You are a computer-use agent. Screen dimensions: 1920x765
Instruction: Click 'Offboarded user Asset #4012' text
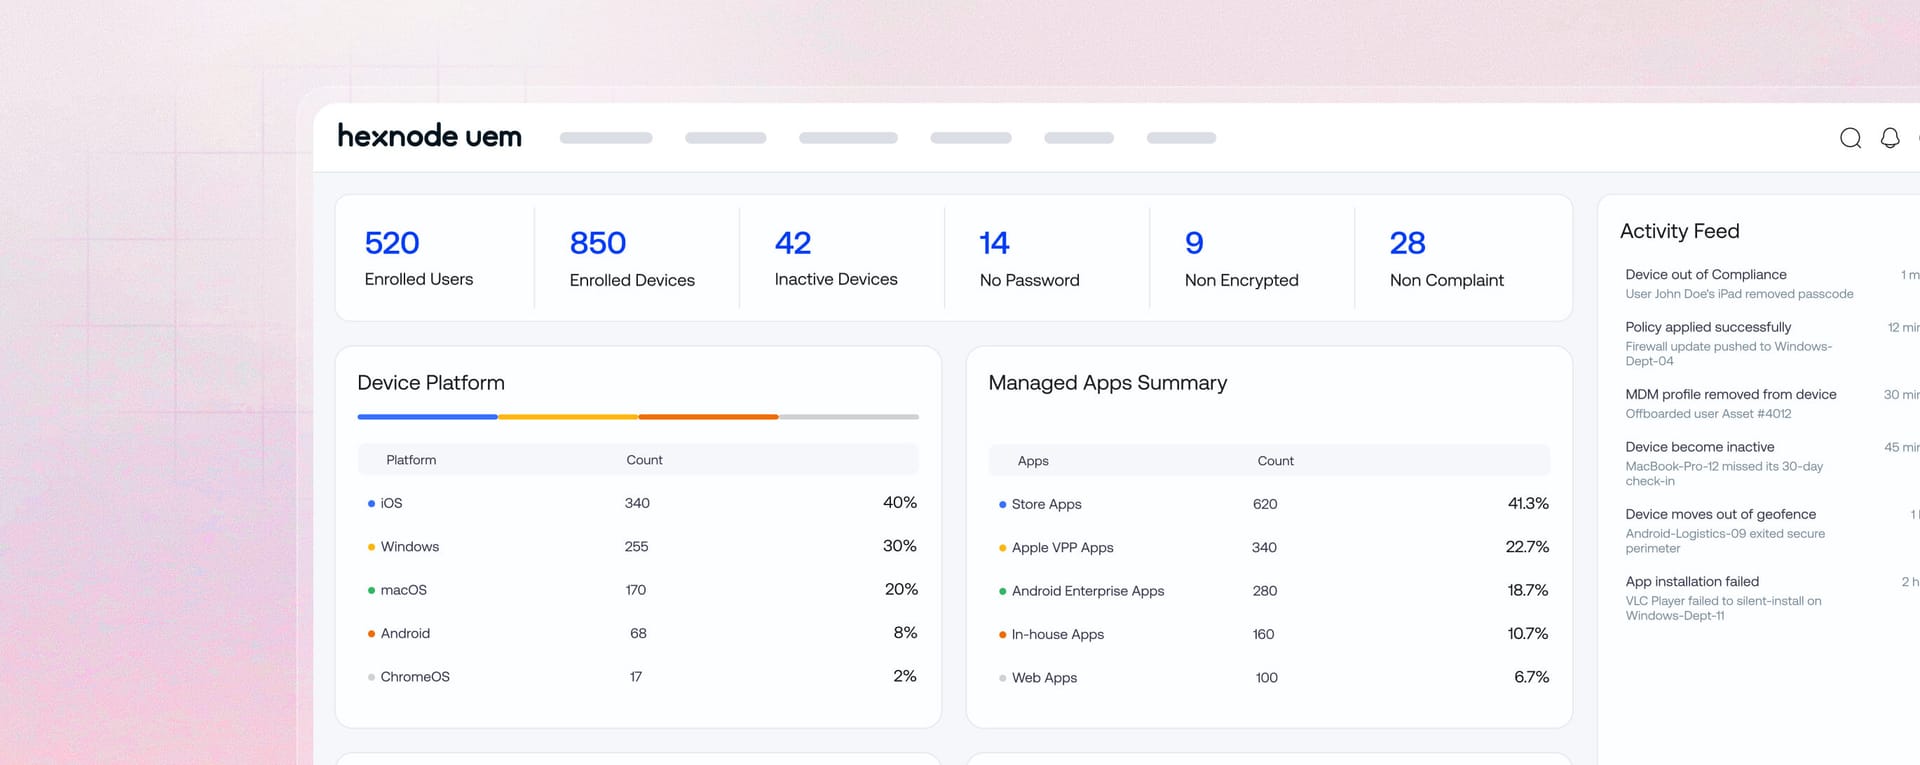tap(1708, 414)
